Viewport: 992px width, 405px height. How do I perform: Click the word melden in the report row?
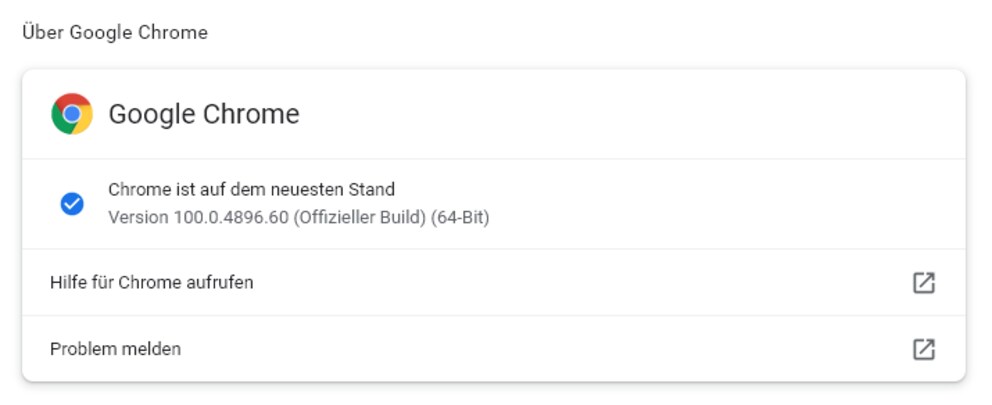(152, 349)
